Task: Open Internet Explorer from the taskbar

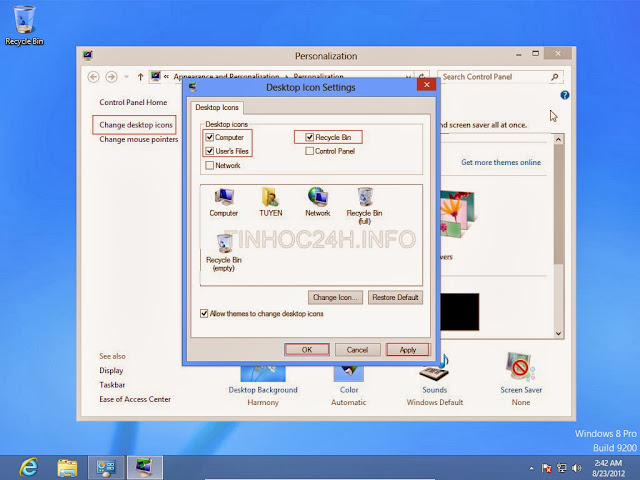Action: tap(29, 467)
